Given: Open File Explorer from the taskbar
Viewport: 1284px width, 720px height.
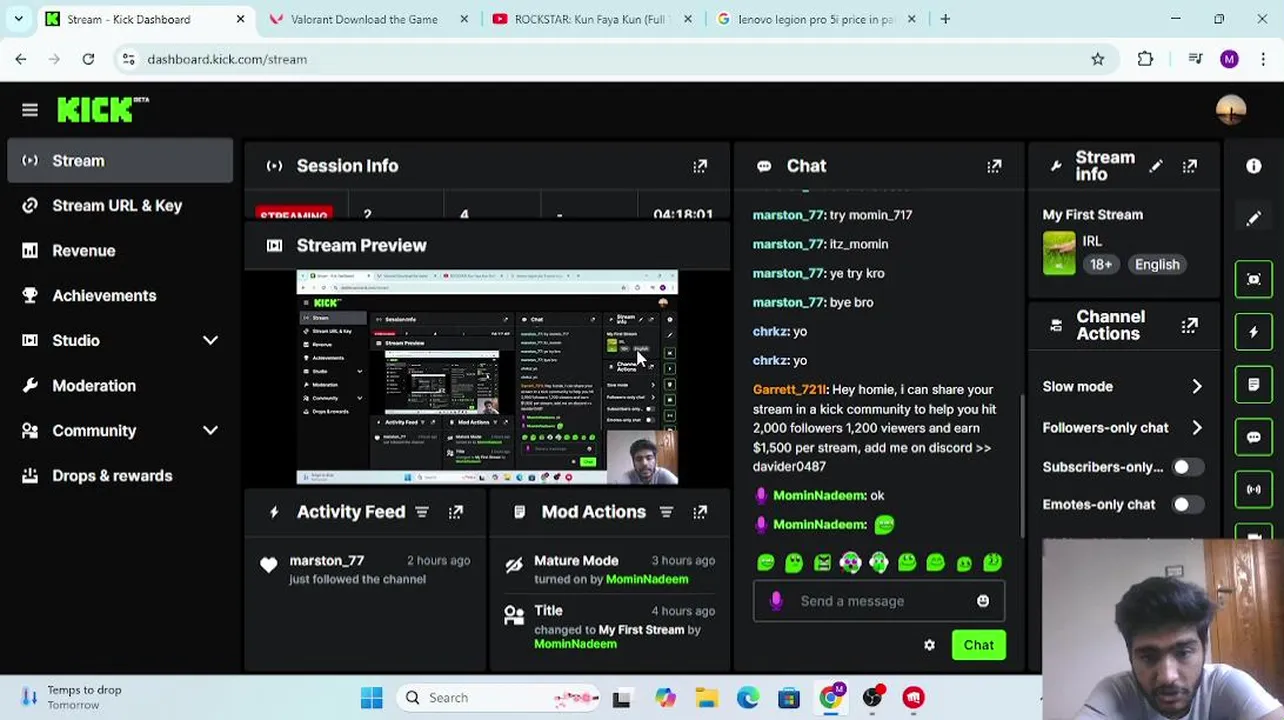Looking at the screenshot, I should 706,698.
